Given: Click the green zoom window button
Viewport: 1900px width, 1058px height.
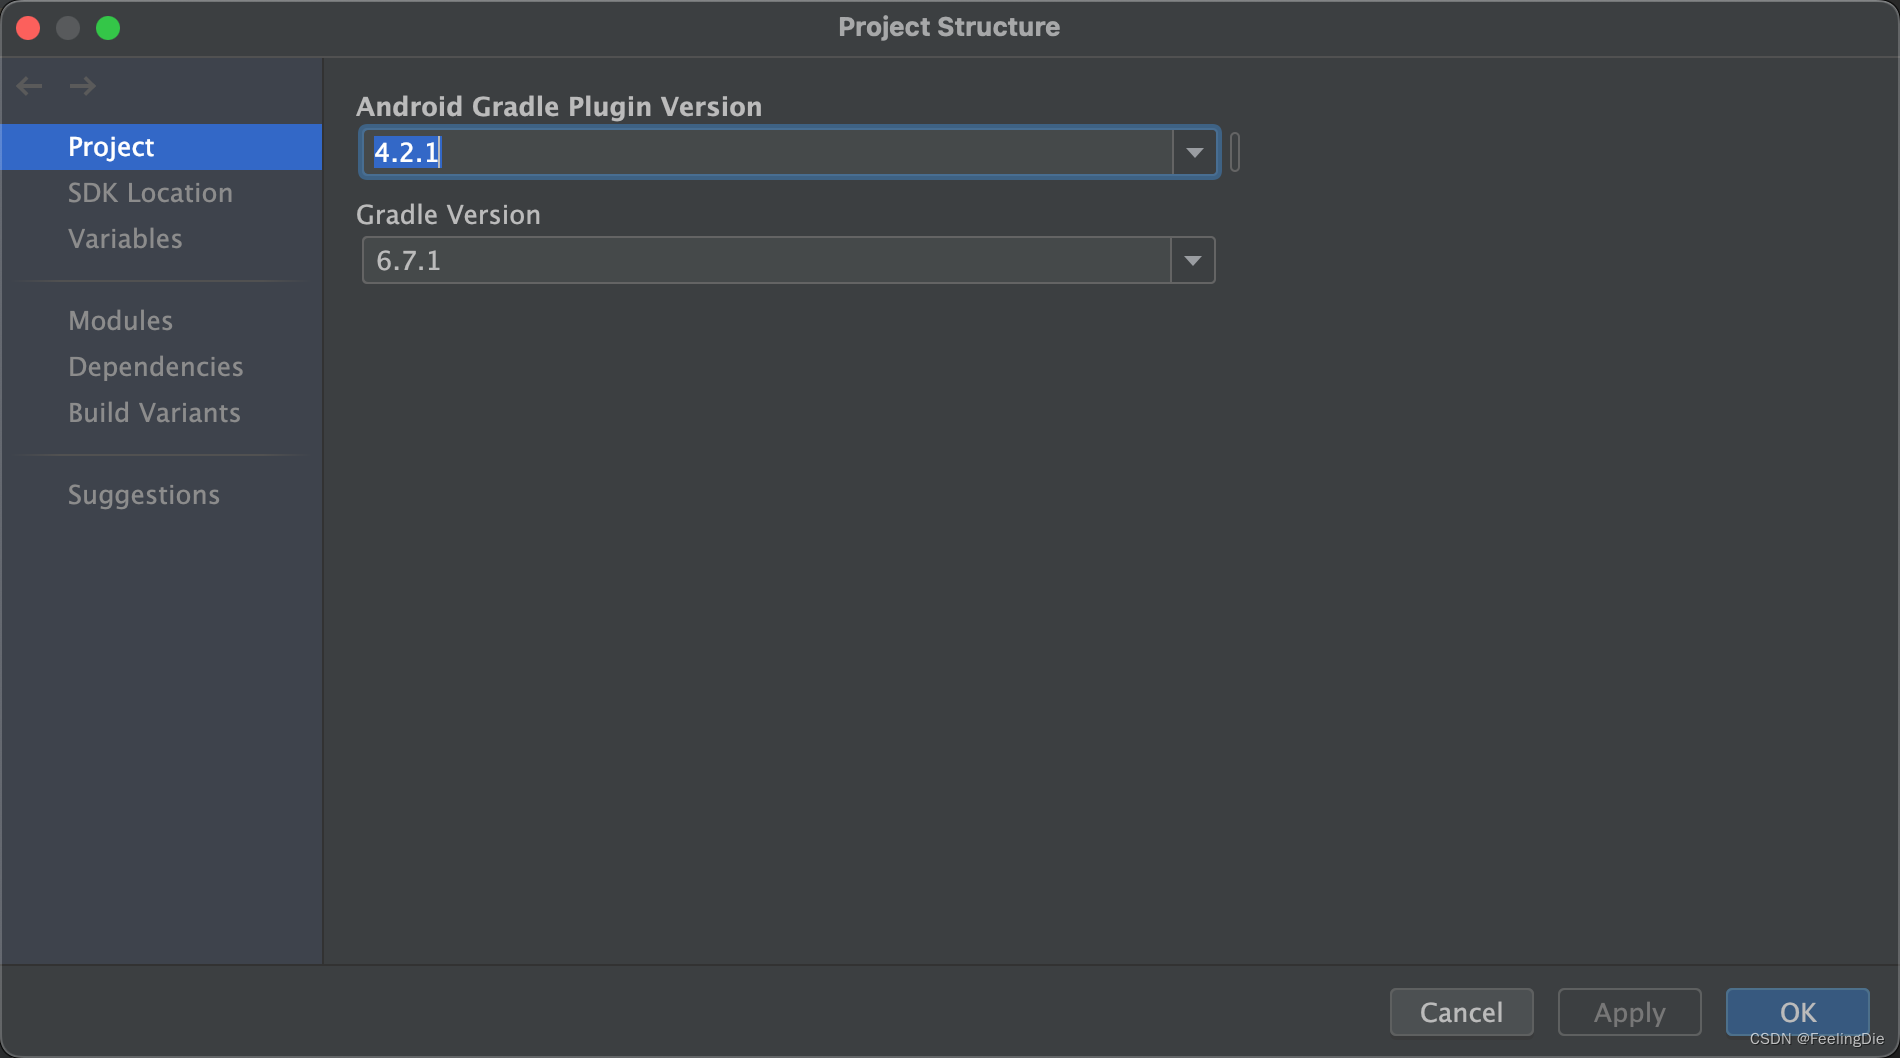Looking at the screenshot, I should [108, 27].
